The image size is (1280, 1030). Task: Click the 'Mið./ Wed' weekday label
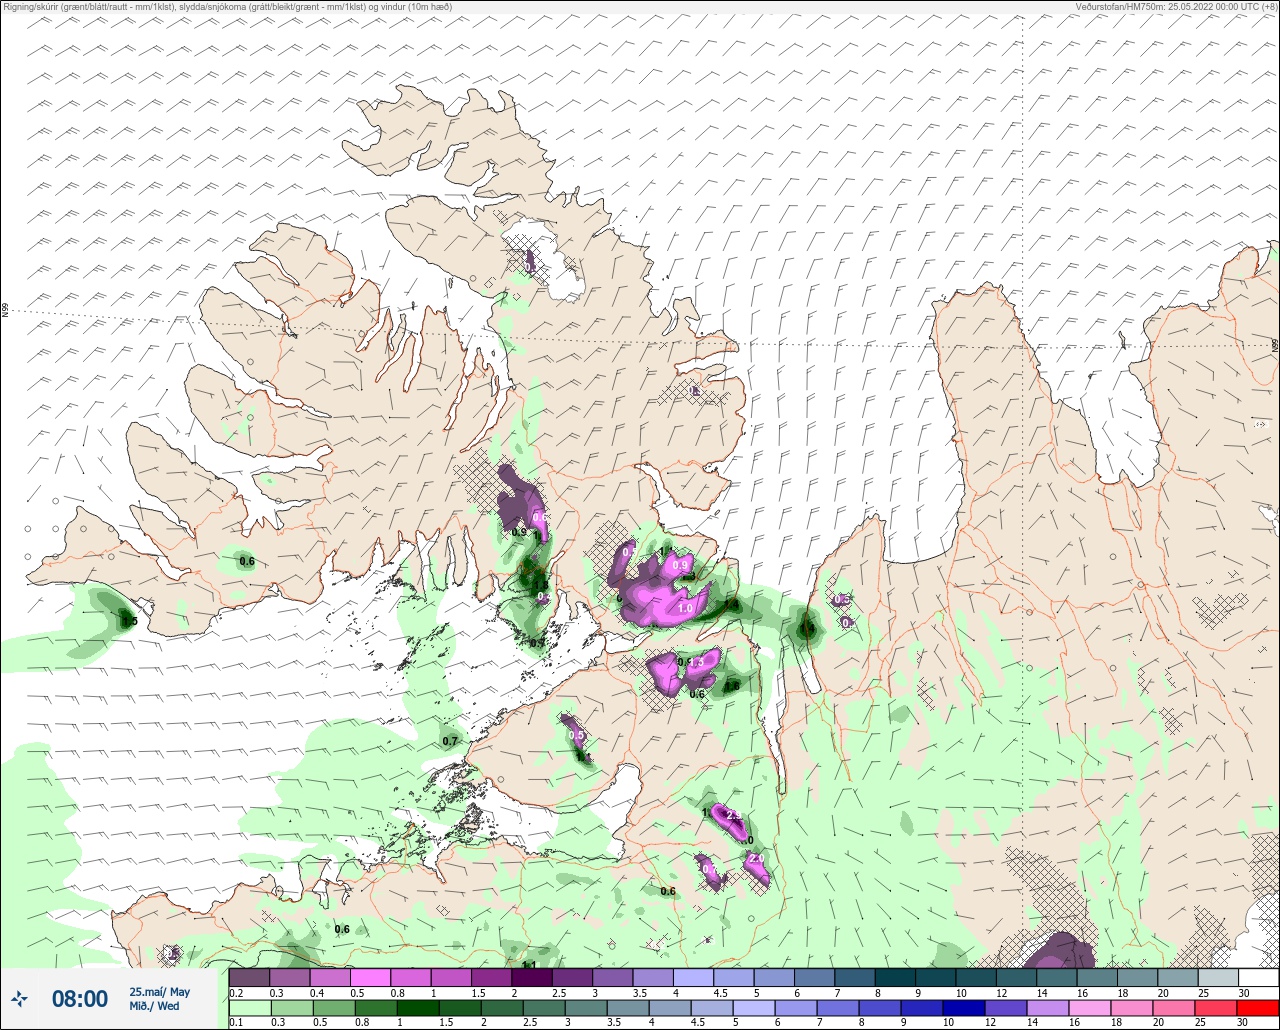click(154, 1006)
